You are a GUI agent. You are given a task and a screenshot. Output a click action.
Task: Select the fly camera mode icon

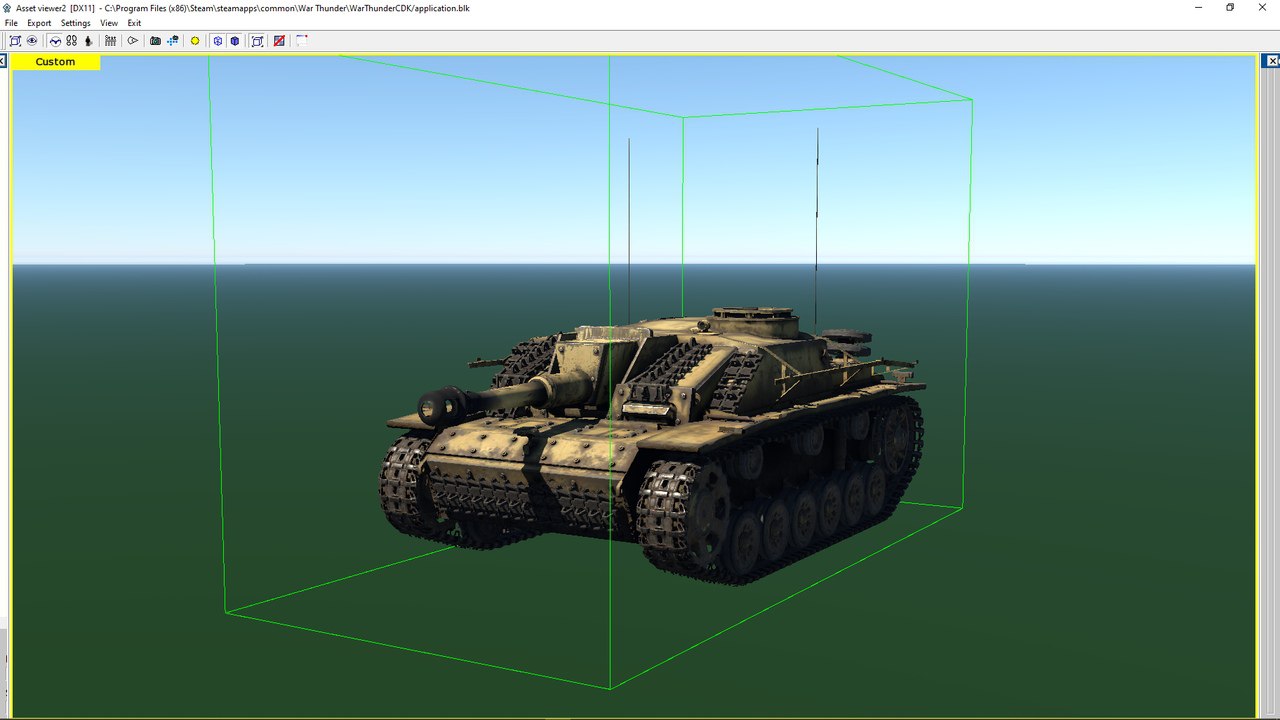coord(55,41)
